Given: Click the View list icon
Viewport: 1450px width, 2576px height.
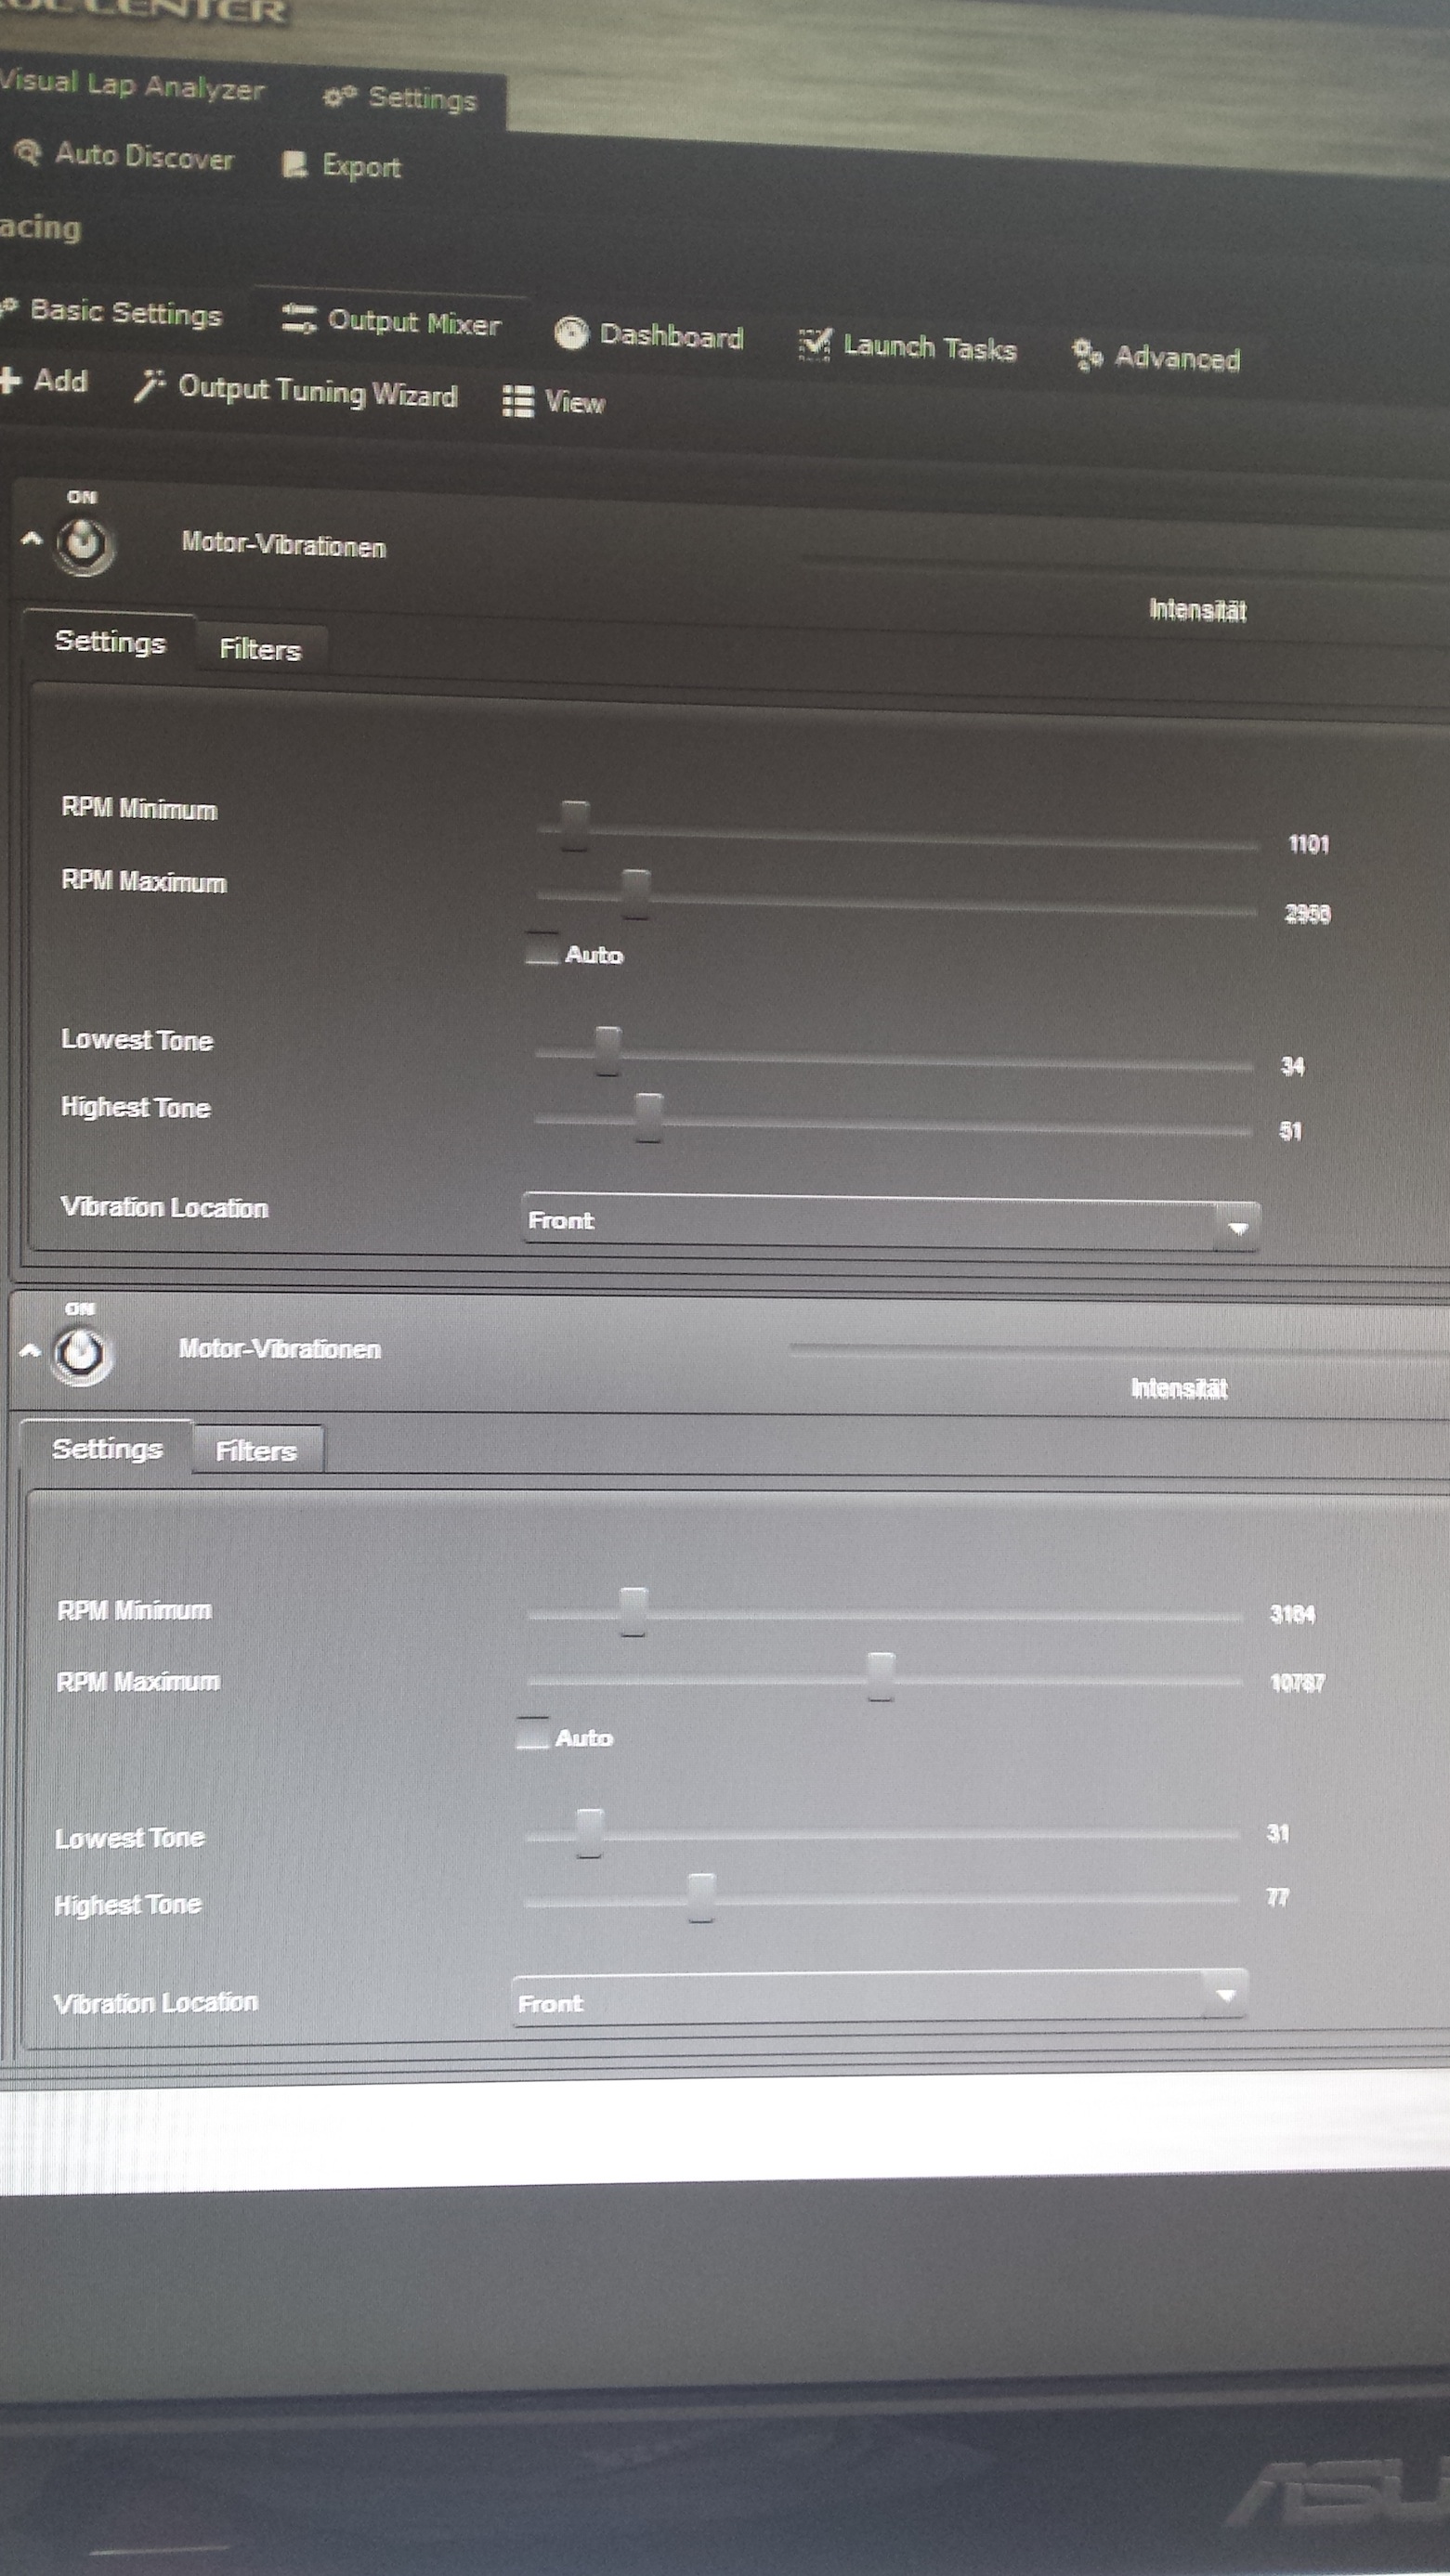Looking at the screenshot, I should pos(517,400).
